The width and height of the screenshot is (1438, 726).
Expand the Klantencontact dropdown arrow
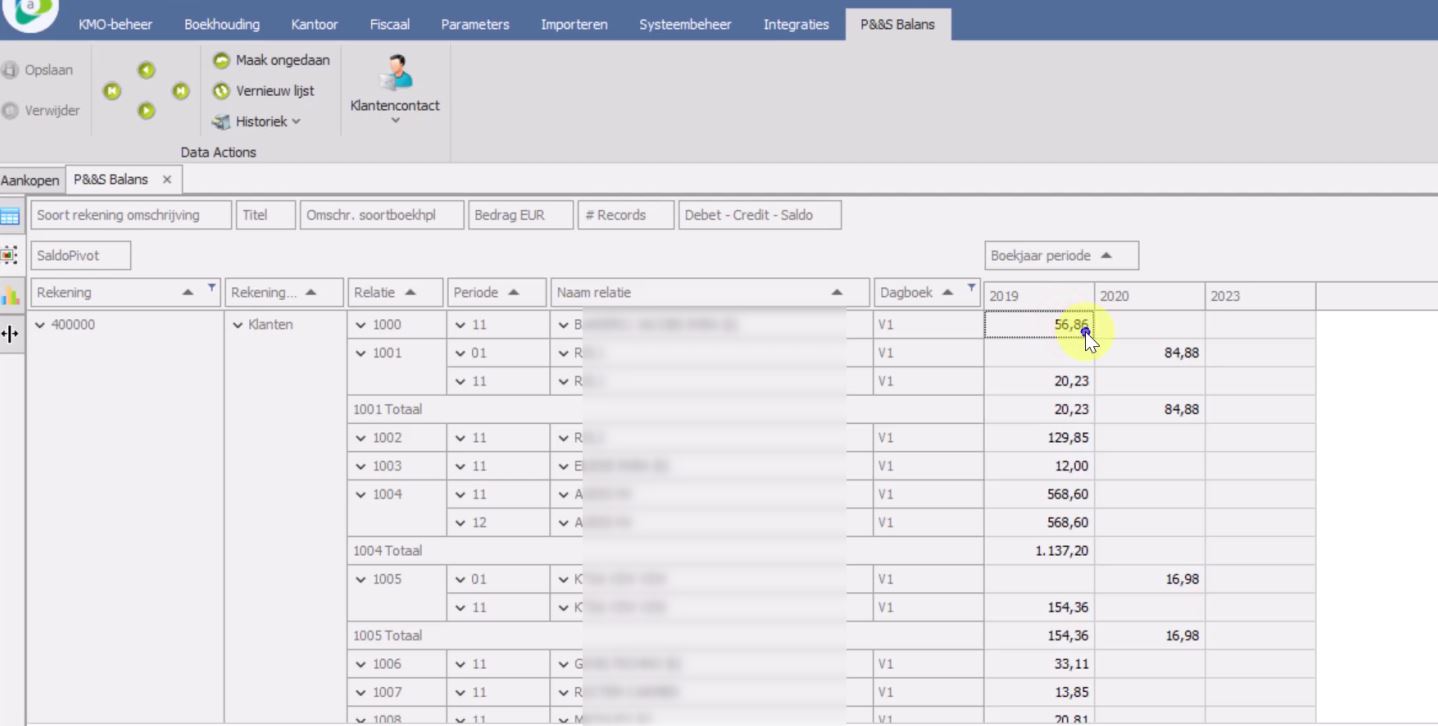(395, 121)
